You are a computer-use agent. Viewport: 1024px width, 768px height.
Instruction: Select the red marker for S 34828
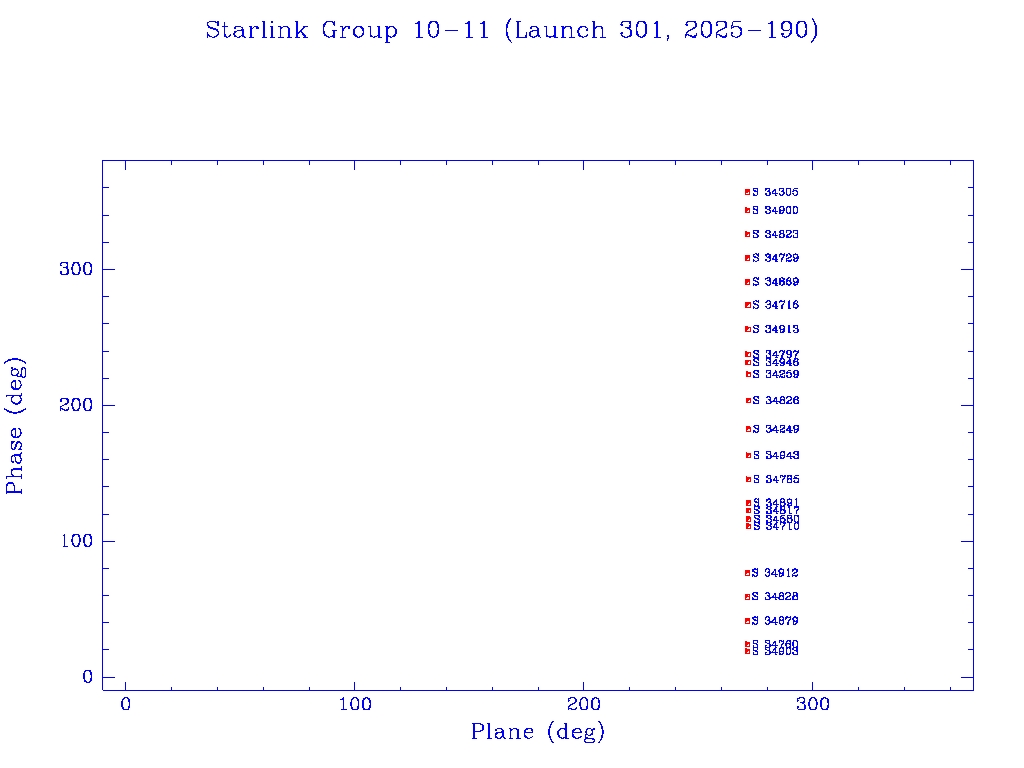point(747,597)
